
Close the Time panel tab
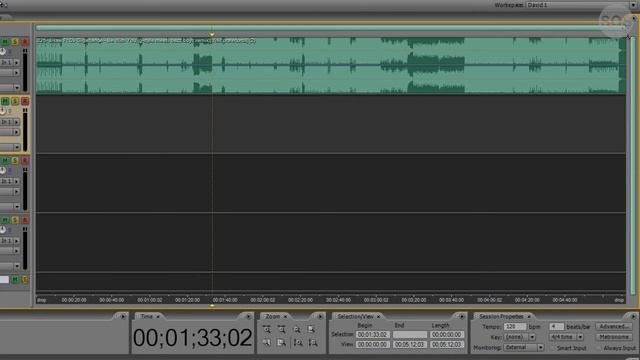(158, 317)
